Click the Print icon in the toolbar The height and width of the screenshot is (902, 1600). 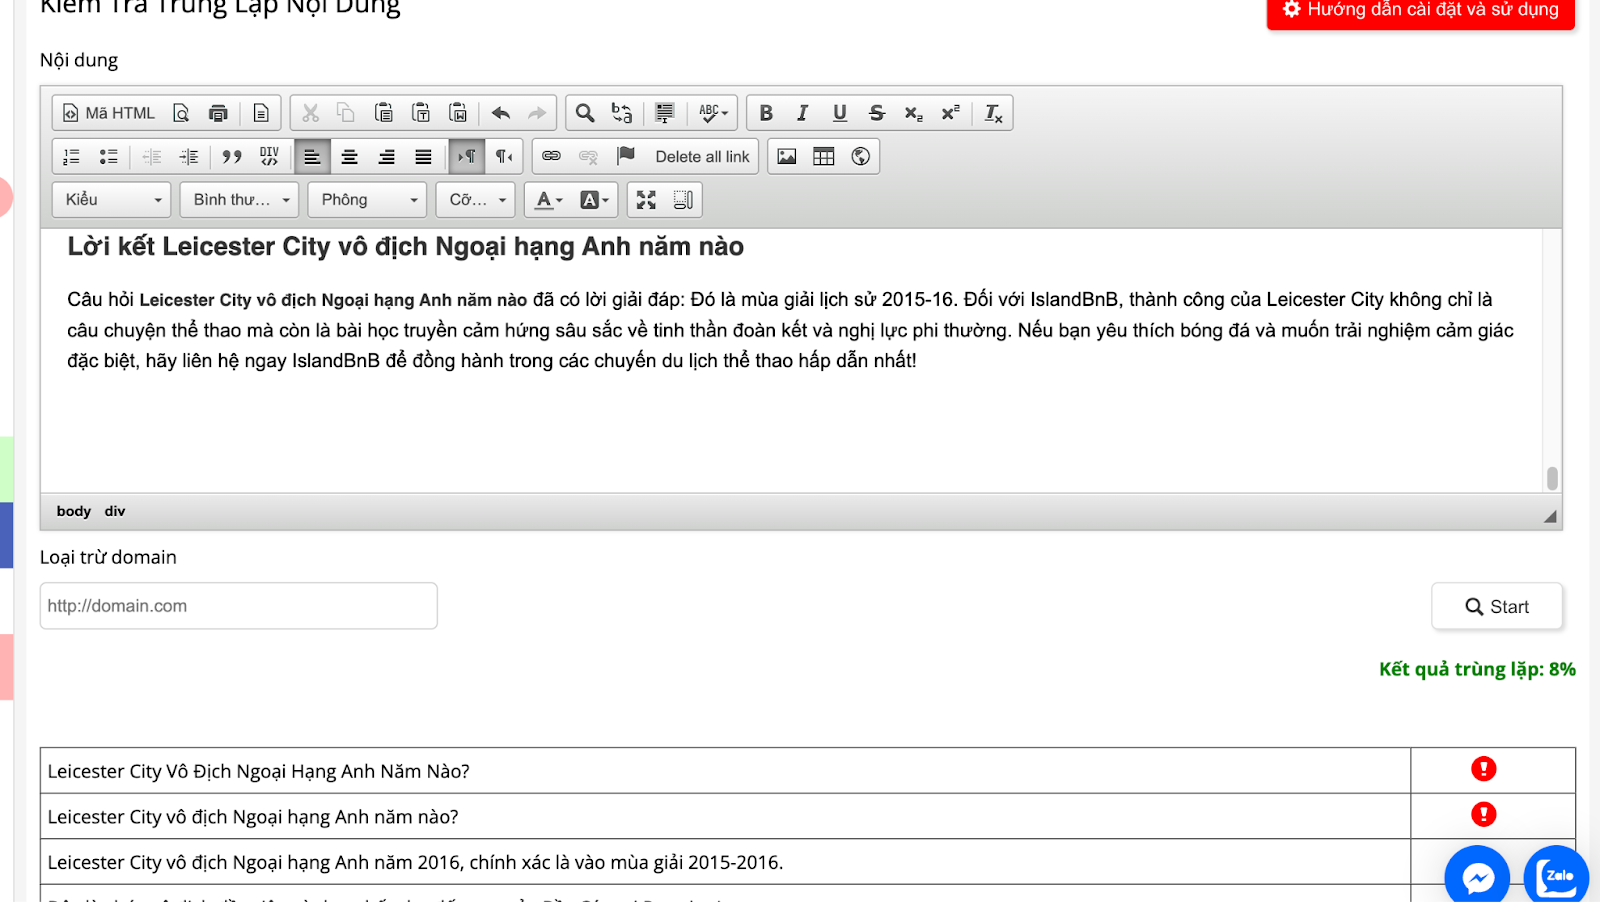pos(218,113)
